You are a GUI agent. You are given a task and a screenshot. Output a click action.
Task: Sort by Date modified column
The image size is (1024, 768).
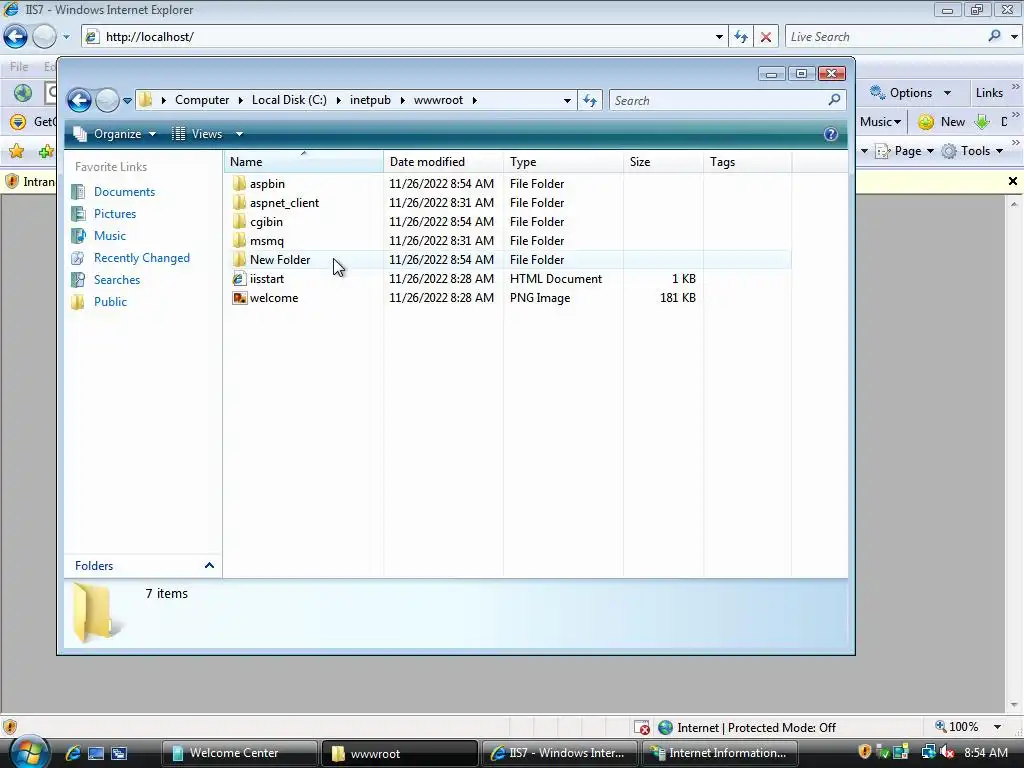(443, 162)
